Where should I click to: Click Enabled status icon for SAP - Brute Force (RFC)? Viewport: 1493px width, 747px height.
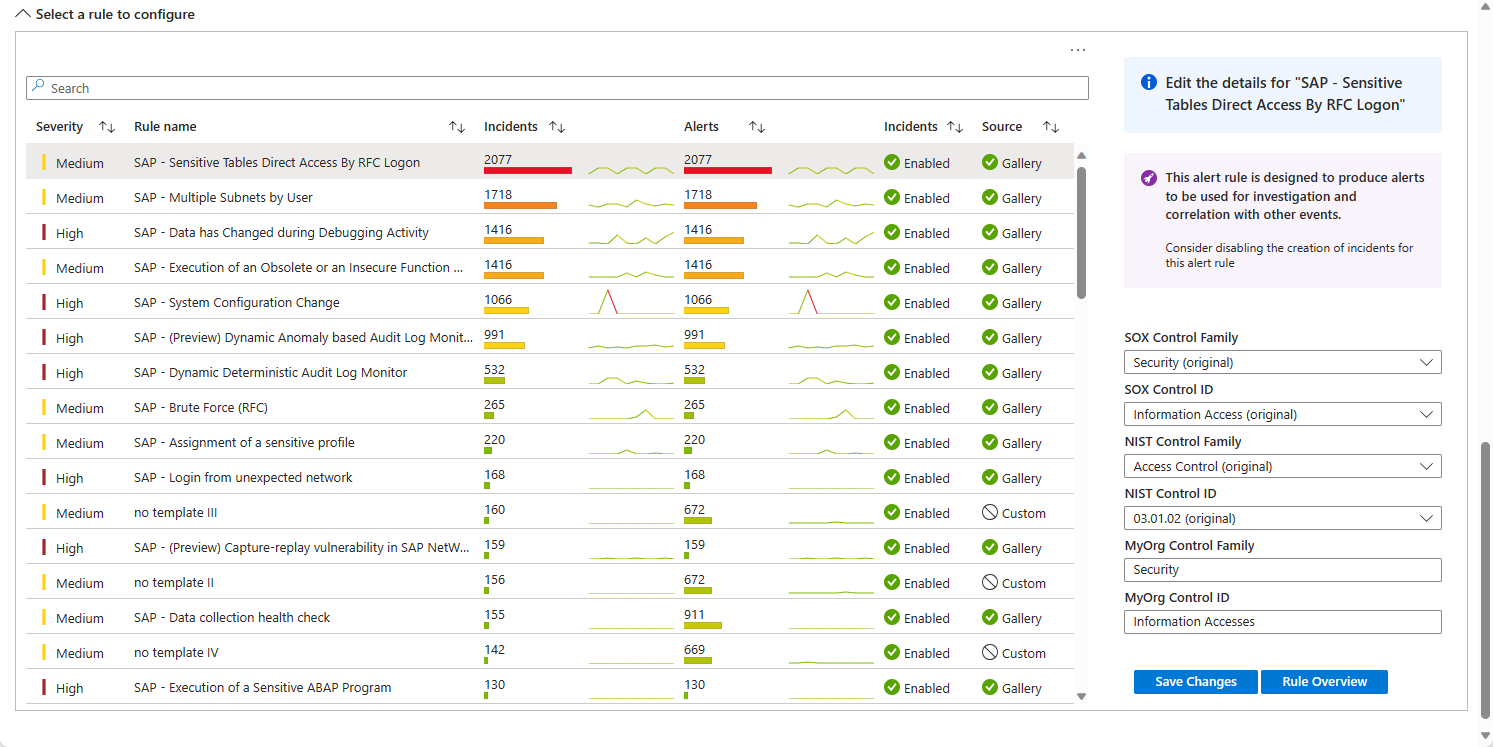click(x=892, y=408)
